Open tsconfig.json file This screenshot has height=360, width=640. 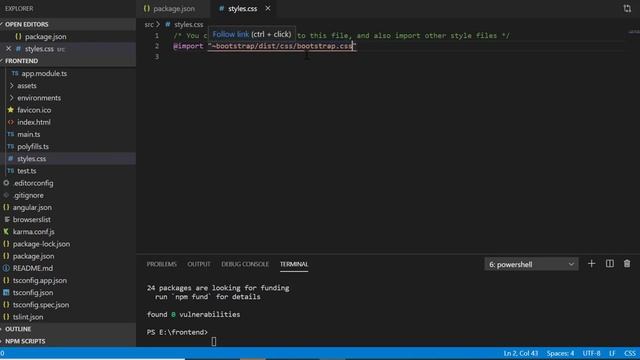[x=33, y=293]
